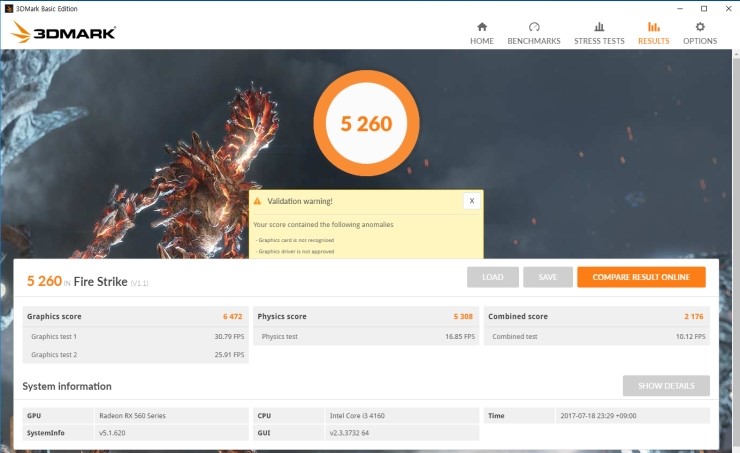Screen dimensions: 740x453
Task: Minimize the 3DMark window
Action: (x=680, y=8)
